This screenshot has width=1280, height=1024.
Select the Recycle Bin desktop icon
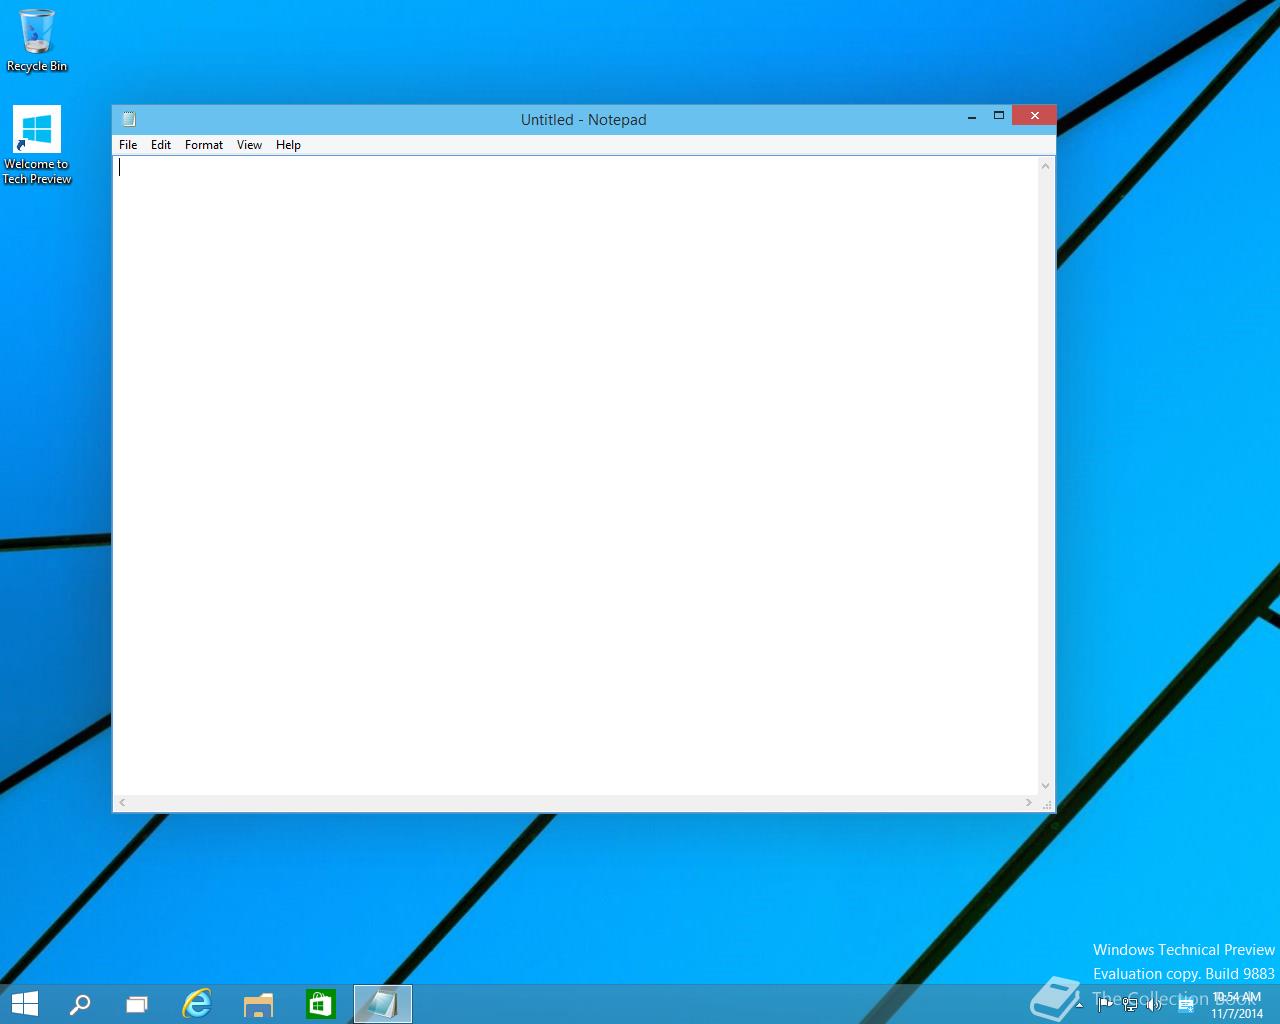37,40
